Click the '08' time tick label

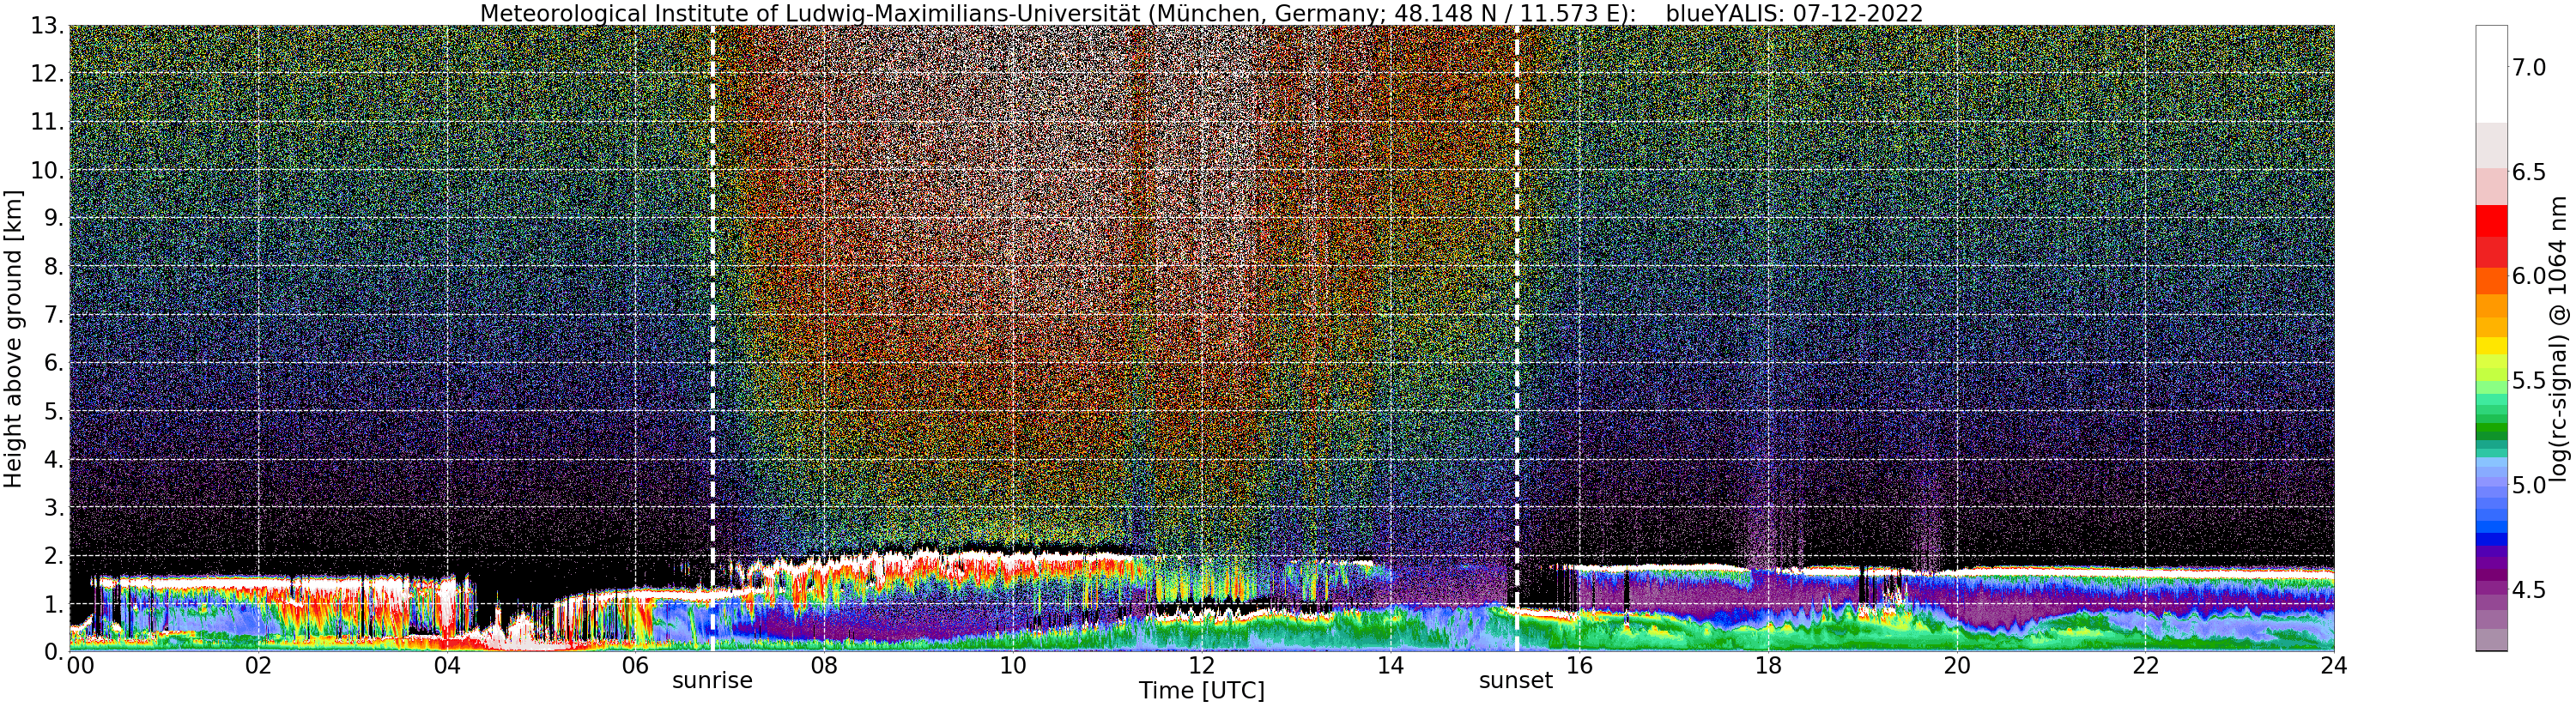(x=824, y=666)
